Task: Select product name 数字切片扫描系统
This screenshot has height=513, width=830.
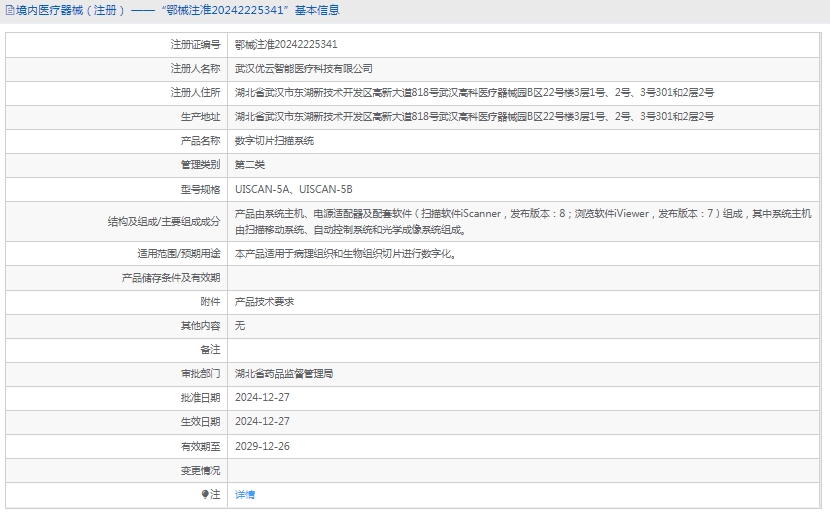Action: (x=274, y=141)
